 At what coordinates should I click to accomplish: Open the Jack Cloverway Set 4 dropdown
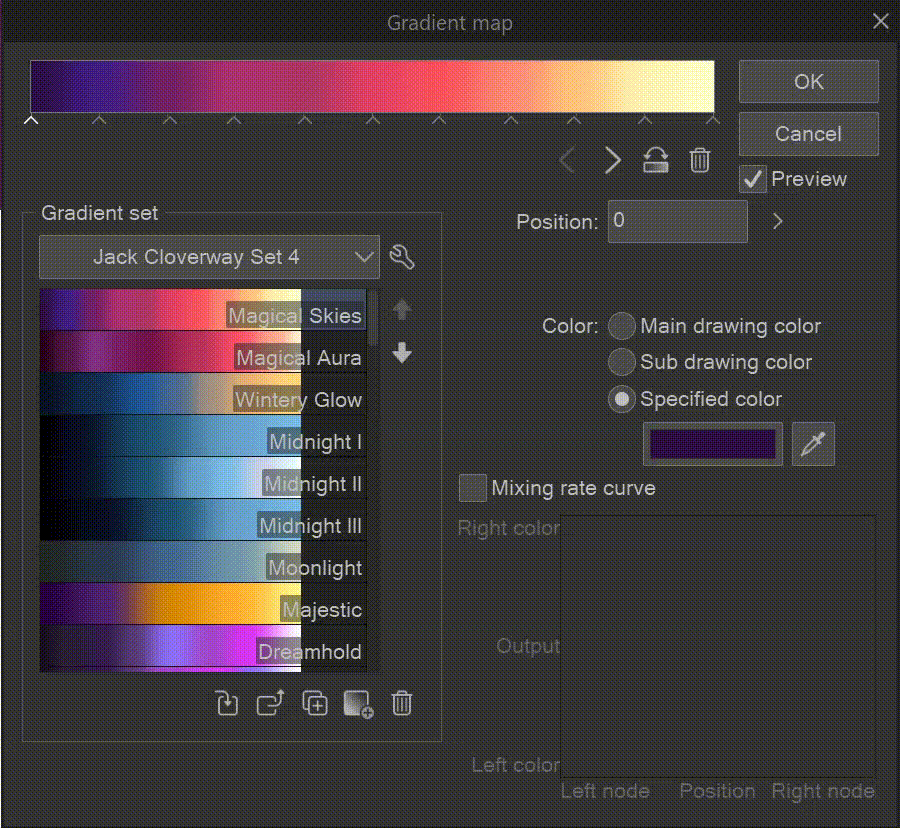[x=209, y=257]
